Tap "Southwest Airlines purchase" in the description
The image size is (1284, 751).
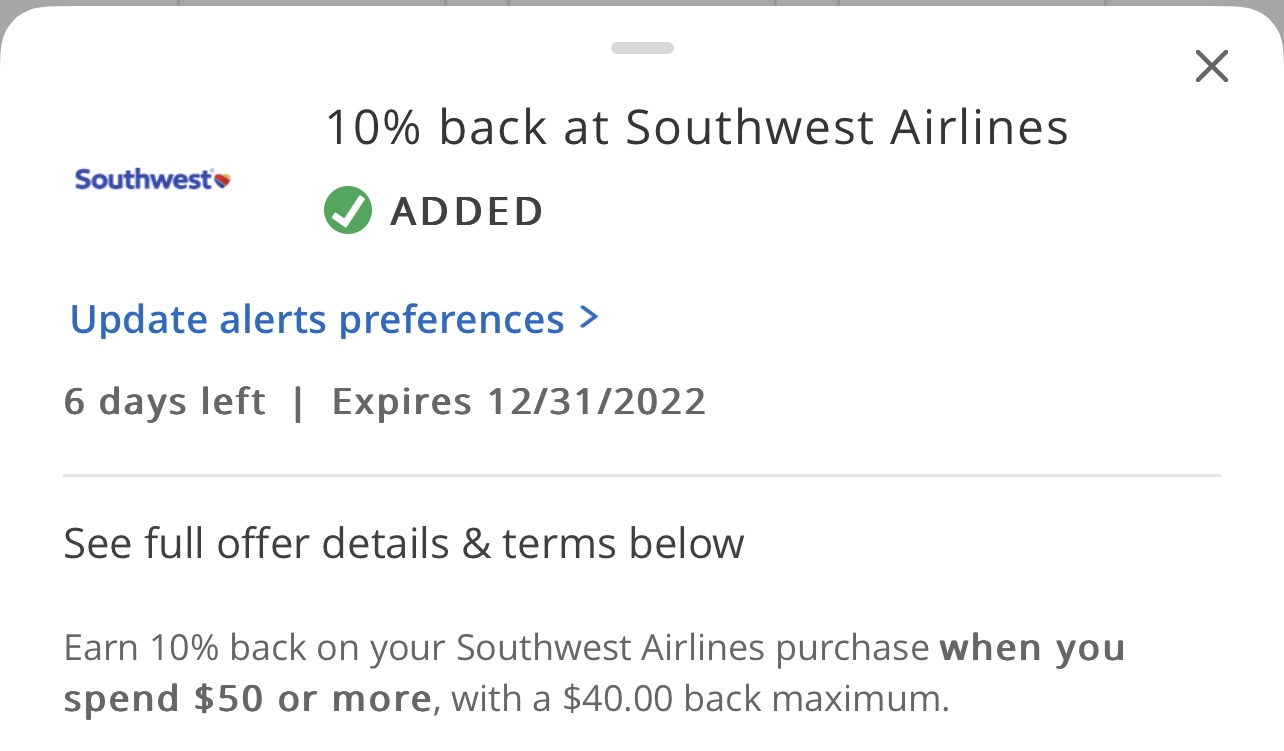click(693, 648)
